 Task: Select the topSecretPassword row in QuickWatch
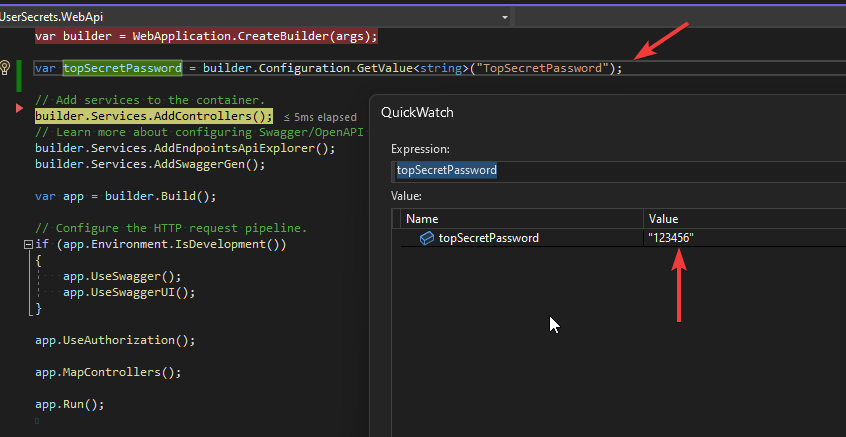pyautogui.click(x=623, y=238)
